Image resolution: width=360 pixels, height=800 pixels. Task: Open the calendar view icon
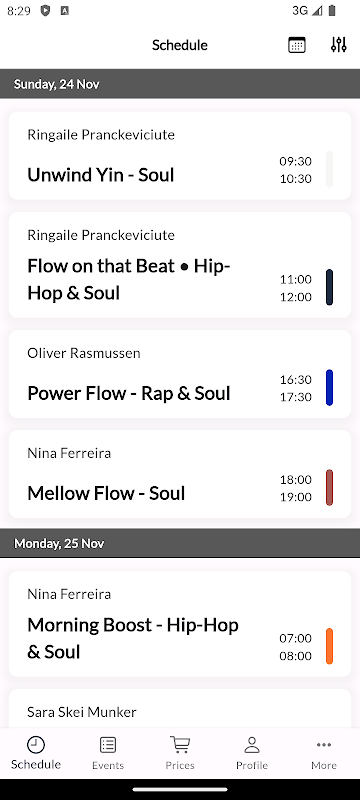297,45
